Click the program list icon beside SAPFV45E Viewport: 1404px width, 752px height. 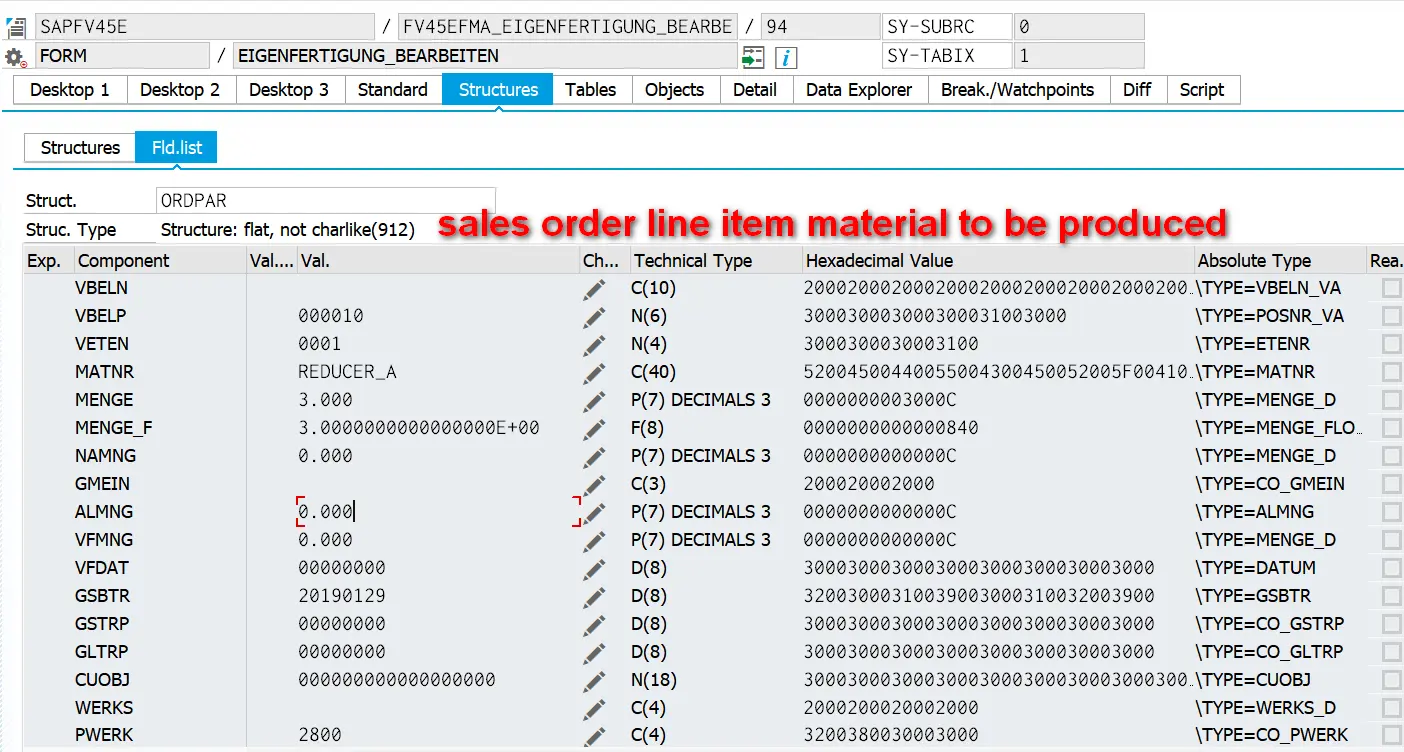(x=15, y=28)
